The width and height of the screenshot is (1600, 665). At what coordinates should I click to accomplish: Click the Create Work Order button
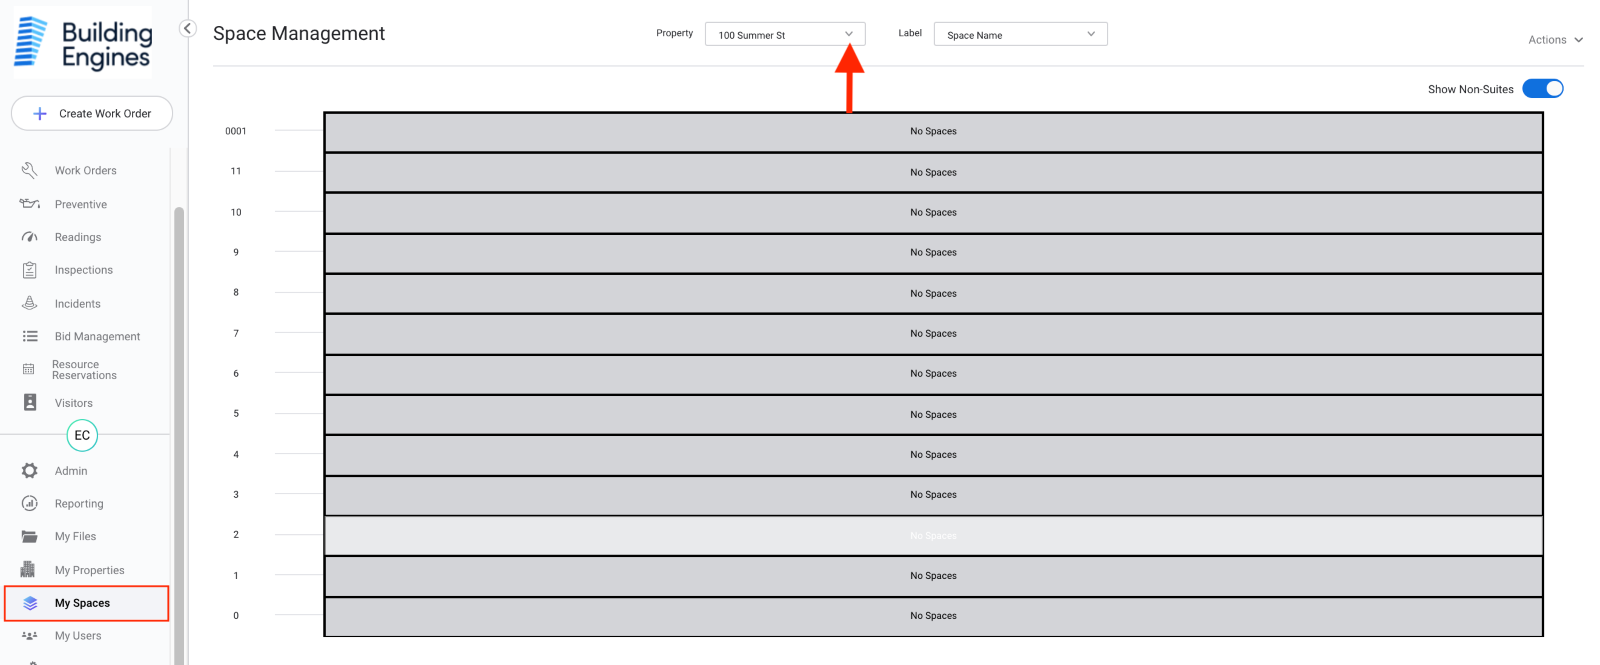[92, 113]
